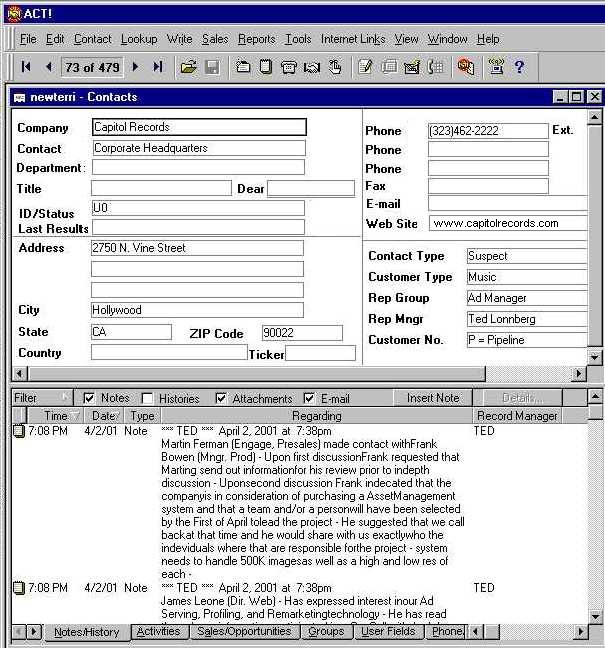
Task: Go to the previous contact record
Action: (49, 67)
